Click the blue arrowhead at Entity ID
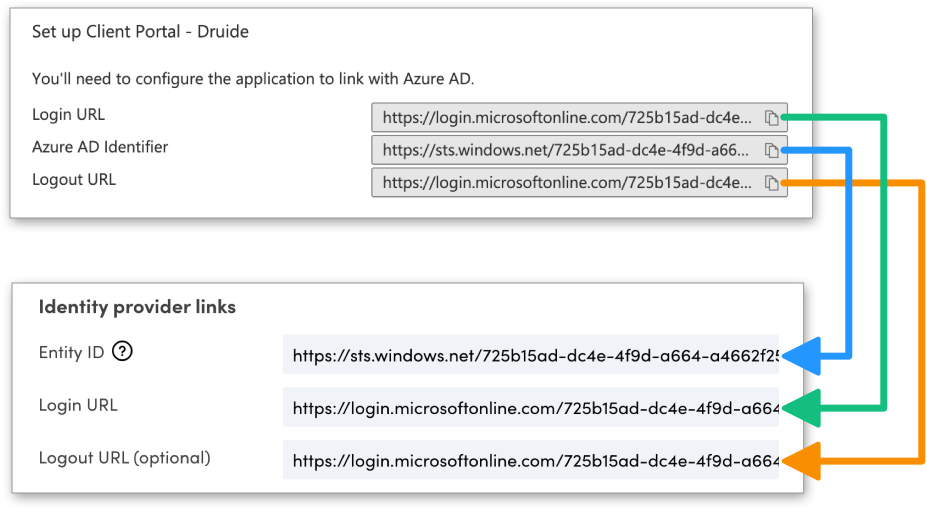This screenshot has width=927, height=510. 803,355
